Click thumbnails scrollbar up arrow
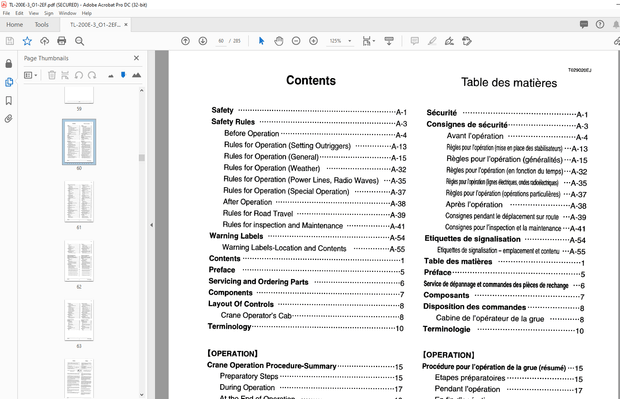Viewport: 620px width, 399px height. (142, 91)
